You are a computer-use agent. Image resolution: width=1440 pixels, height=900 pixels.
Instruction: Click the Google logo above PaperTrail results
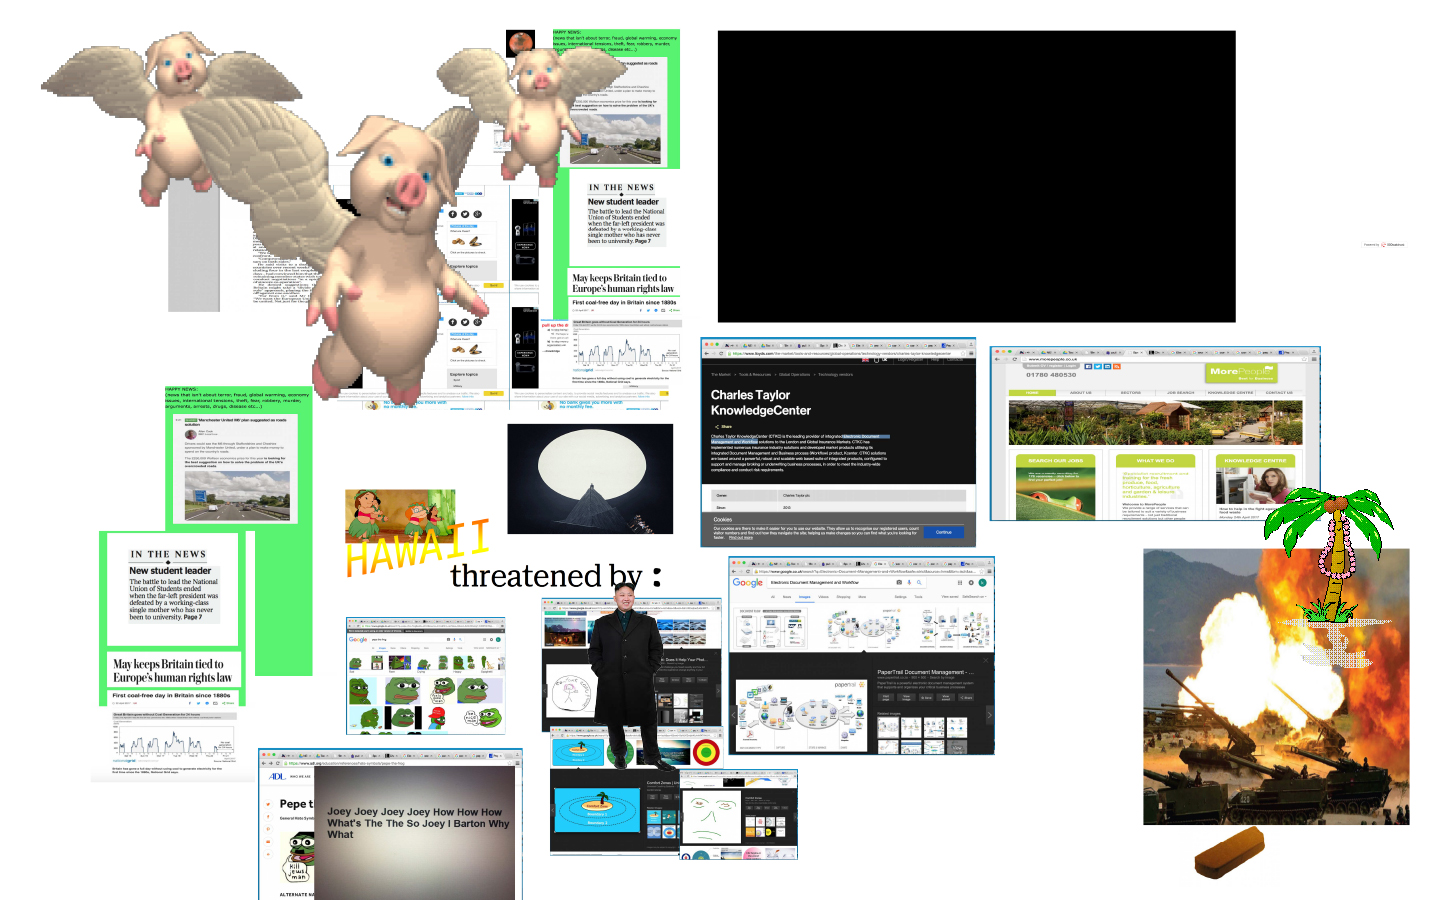tap(747, 582)
